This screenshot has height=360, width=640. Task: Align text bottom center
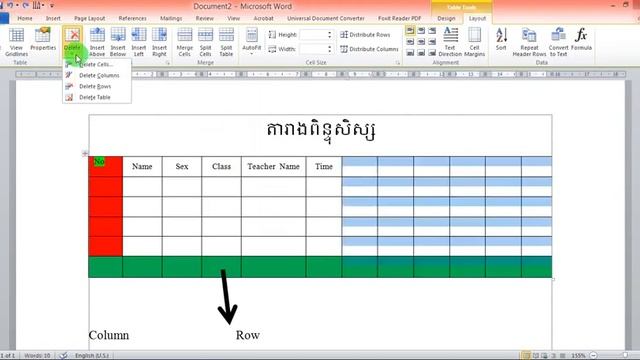pos(421,53)
